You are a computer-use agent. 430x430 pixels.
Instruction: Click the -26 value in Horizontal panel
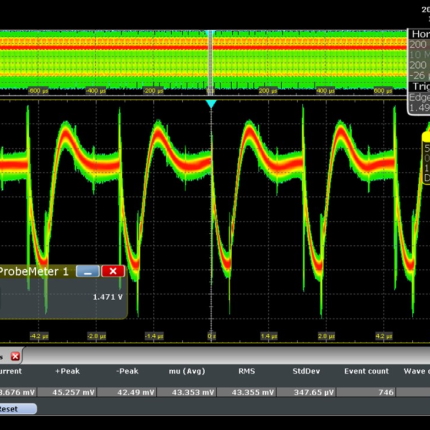(419, 75)
